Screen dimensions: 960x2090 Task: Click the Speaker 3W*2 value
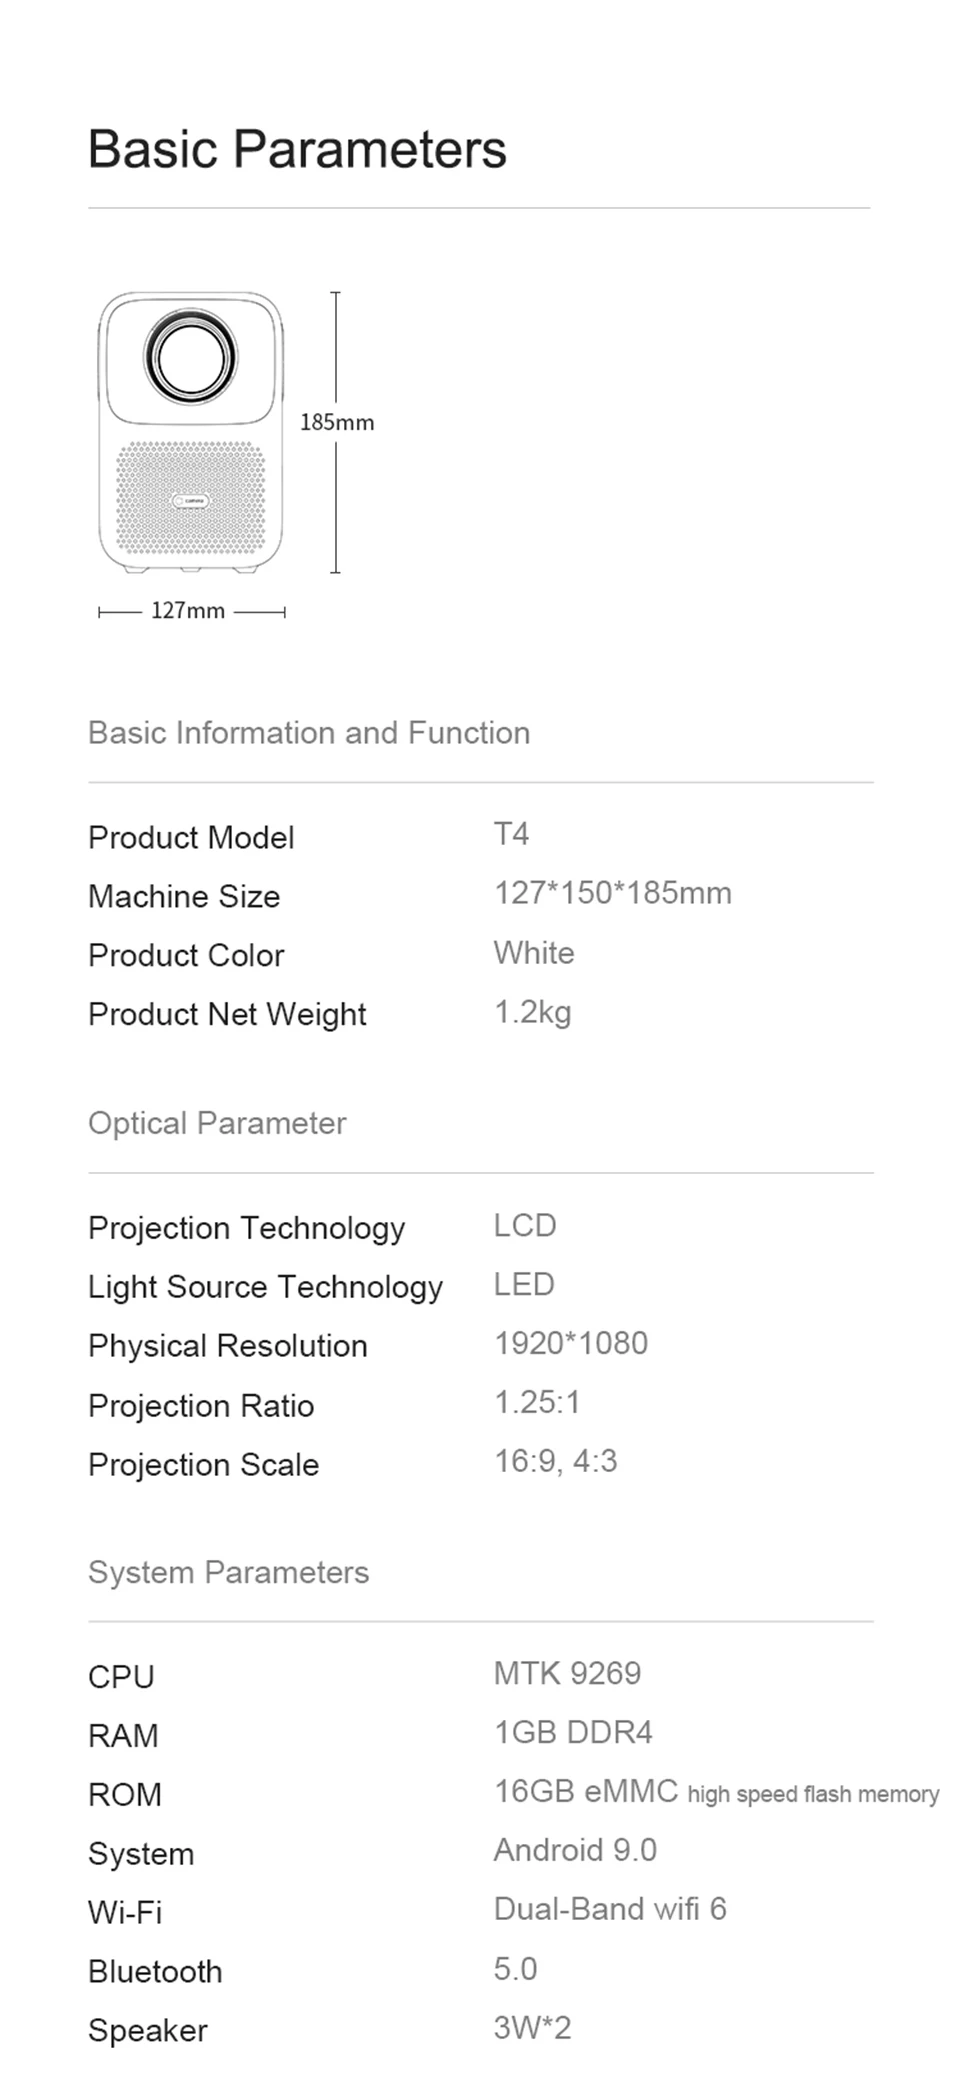(532, 2027)
